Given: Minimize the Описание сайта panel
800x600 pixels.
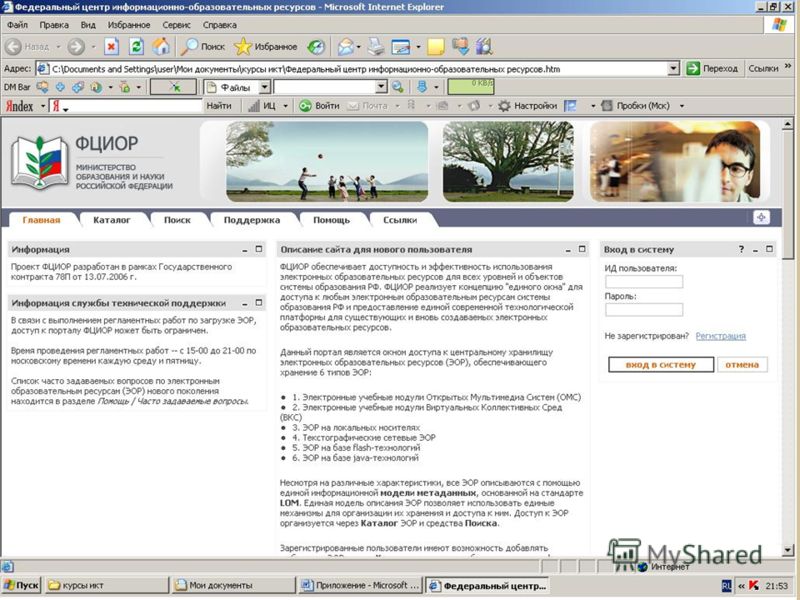Looking at the screenshot, I should click(568, 250).
